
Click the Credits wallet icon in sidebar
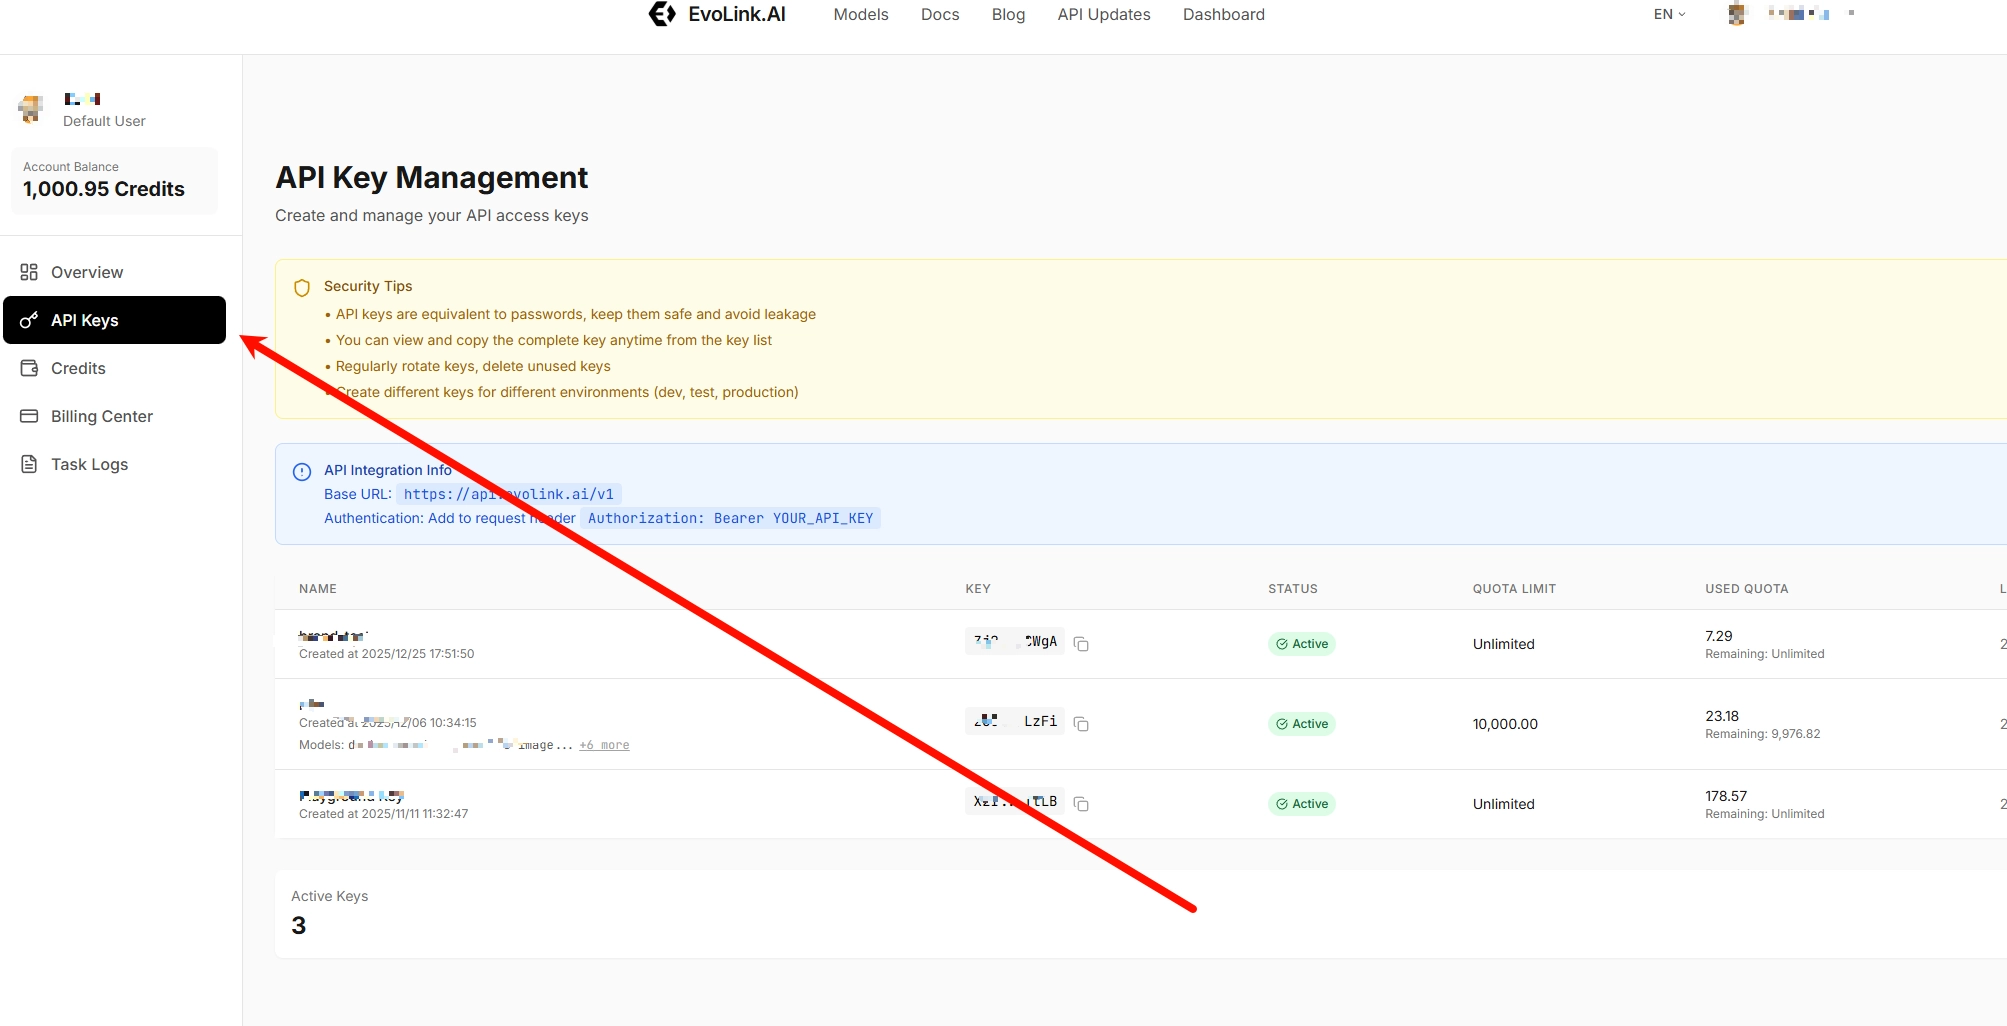coord(29,368)
